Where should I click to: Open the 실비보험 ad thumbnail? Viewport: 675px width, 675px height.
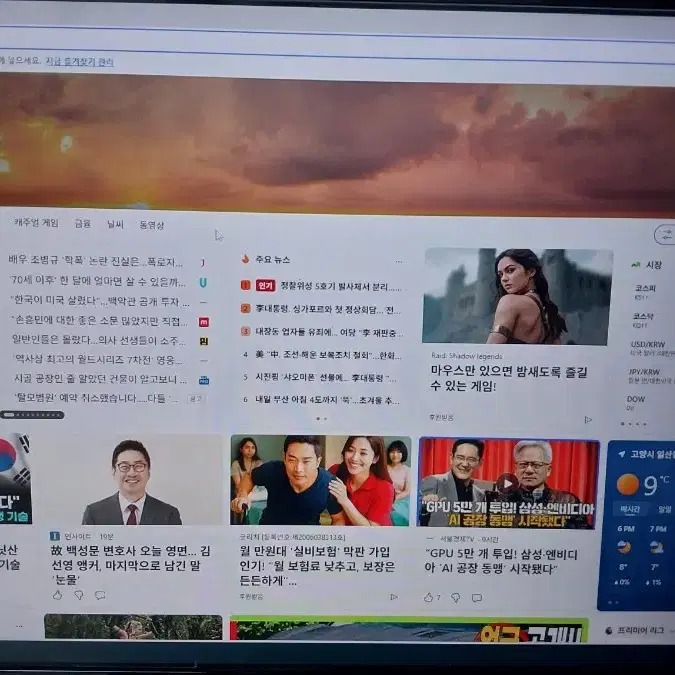coord(321,480)
